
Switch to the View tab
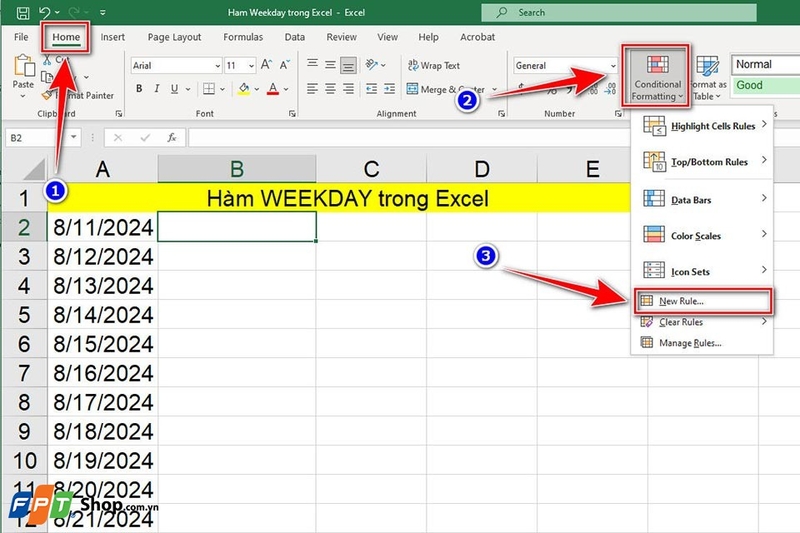pyautogui.click(x=387, y=37)
